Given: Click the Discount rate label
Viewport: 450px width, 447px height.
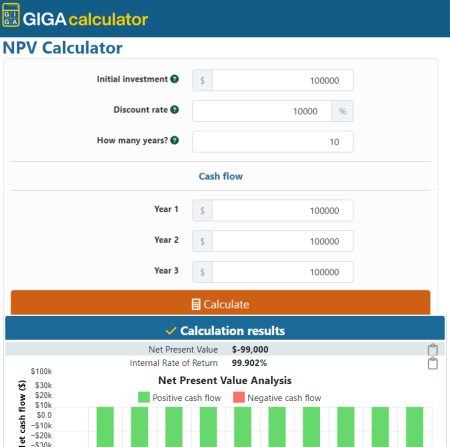Looking at the screenshot, I should click(x=141, y=110).
